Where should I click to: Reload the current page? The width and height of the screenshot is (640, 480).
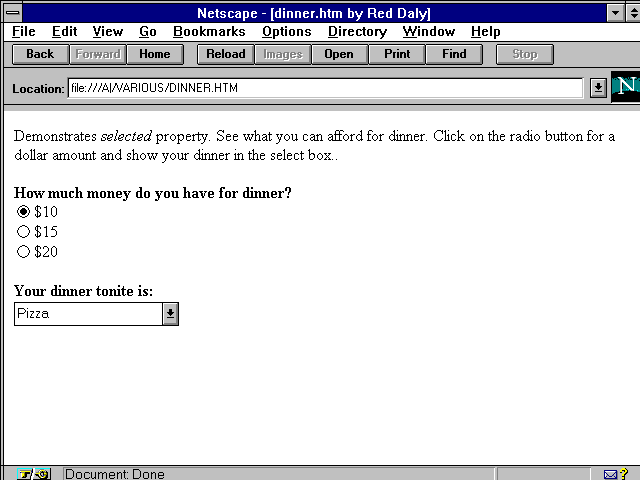[x=225, y=54]
